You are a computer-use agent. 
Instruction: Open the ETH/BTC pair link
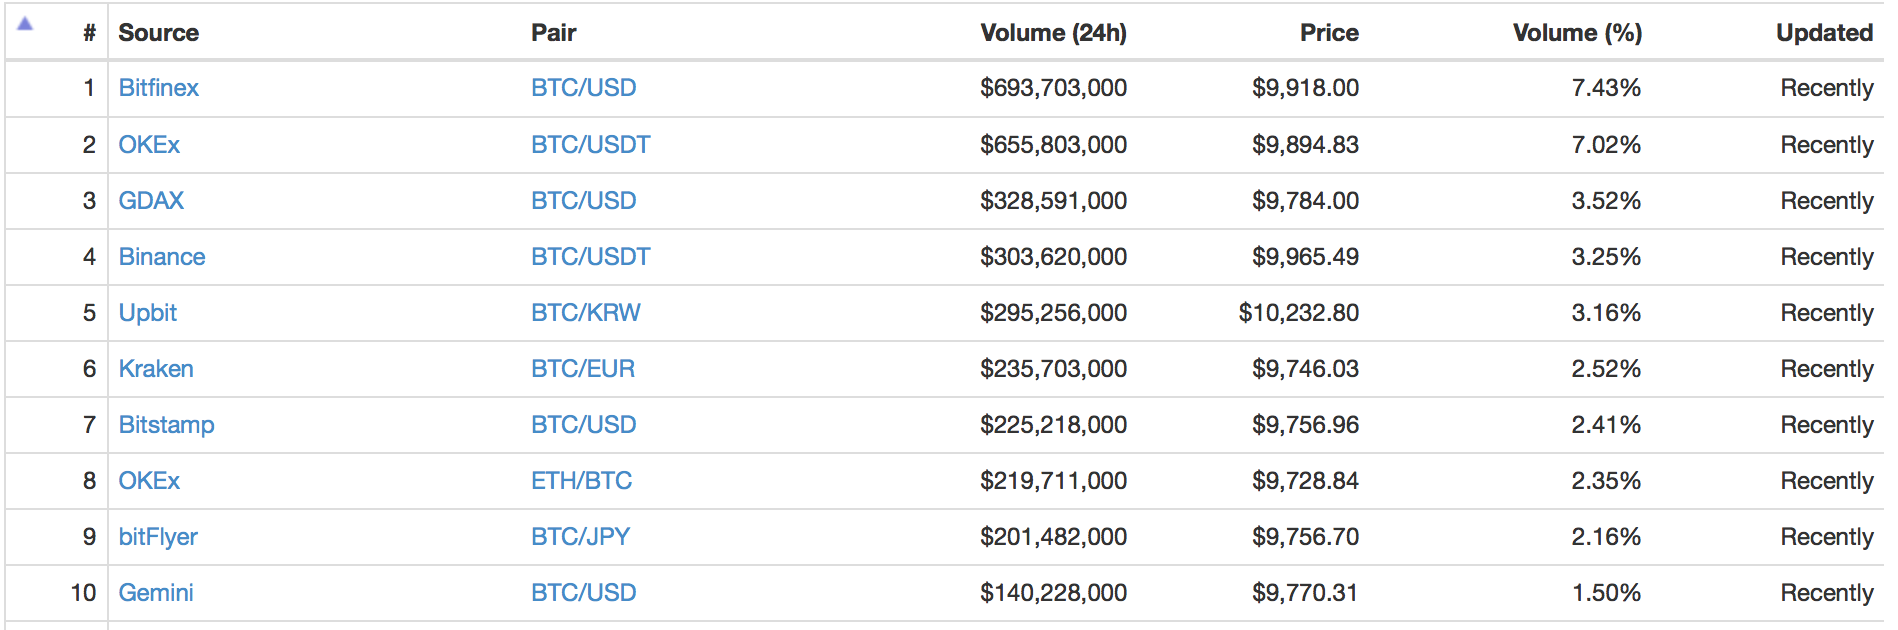click(x=581, y=481)
